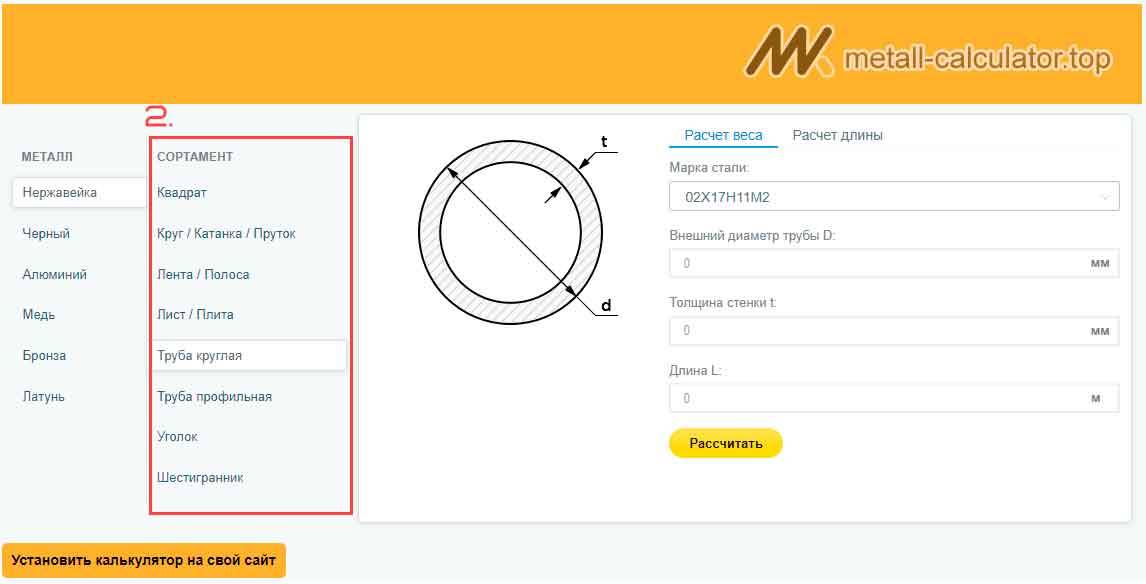Image resolution: width=1146 pixels, height=584 pixels.
Task: Select Алюминий from the metal list
Action: 55,275
